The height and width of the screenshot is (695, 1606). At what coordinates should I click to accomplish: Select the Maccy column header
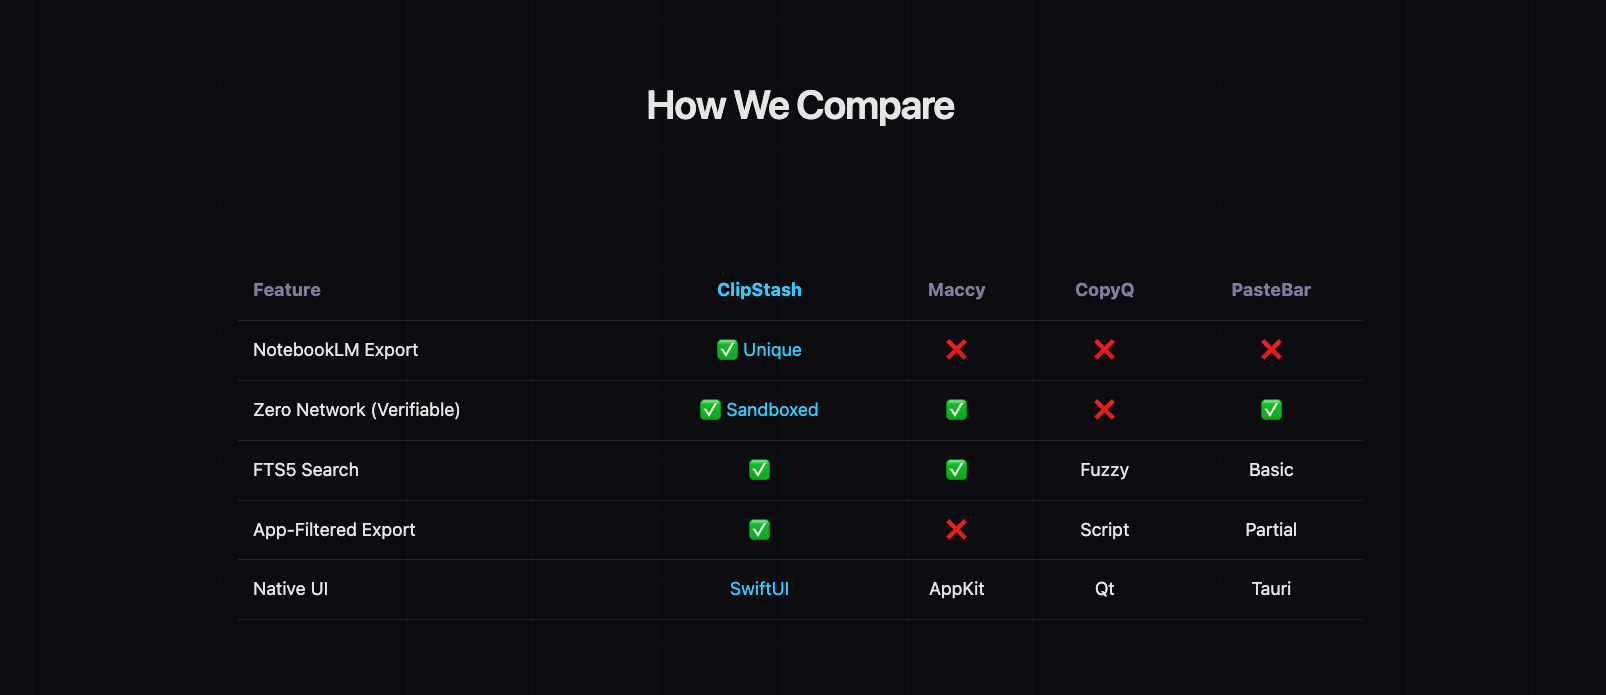956,290
